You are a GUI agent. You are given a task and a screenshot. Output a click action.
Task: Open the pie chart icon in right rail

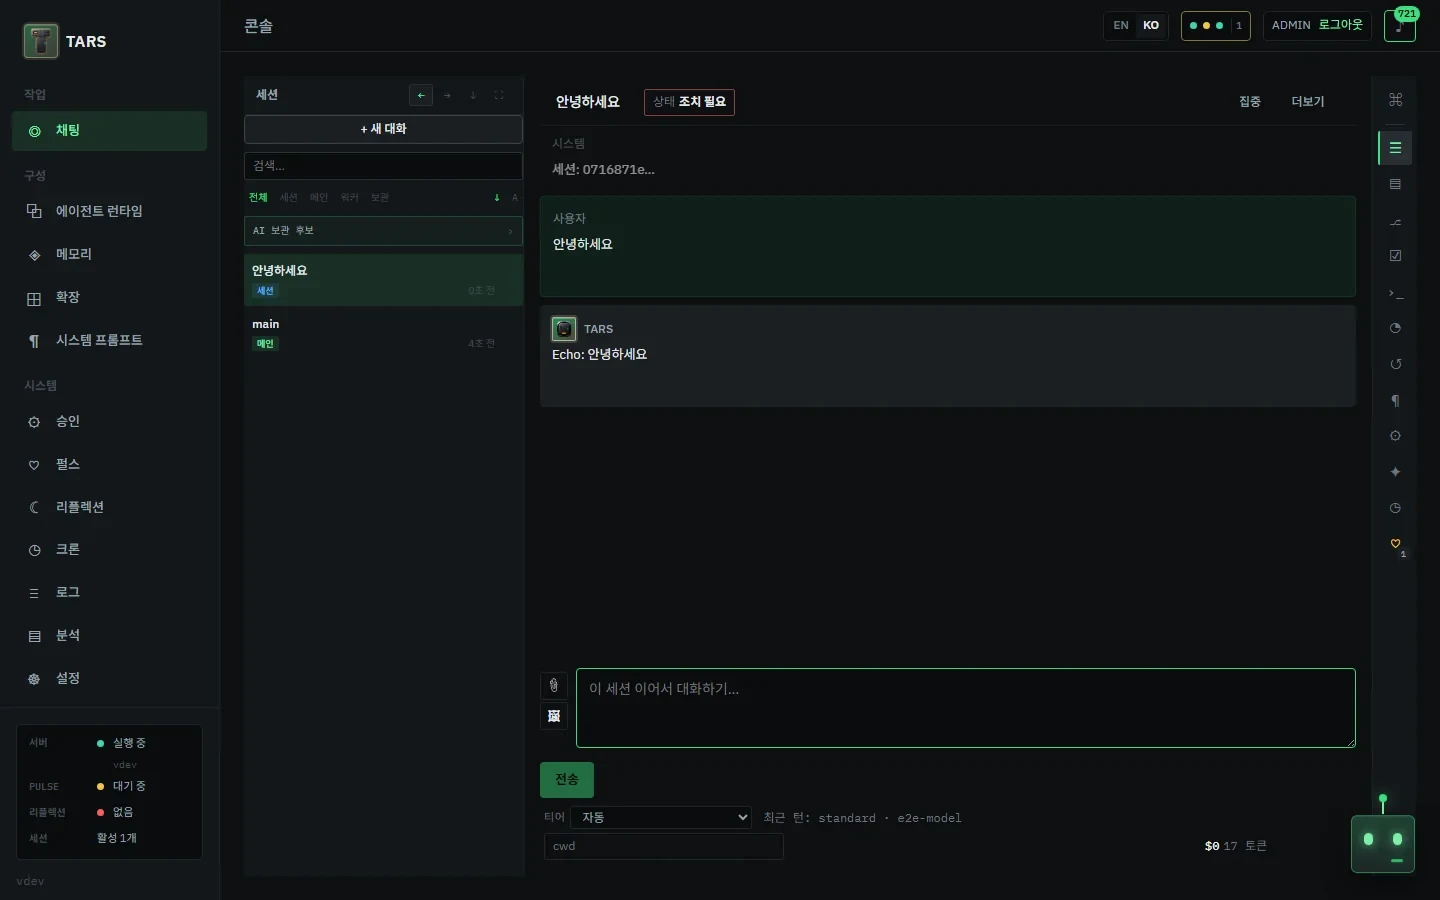(1396, 328)
